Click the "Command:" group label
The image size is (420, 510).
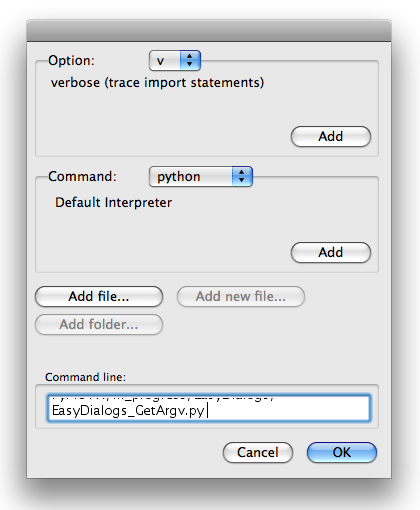(82, 176)
